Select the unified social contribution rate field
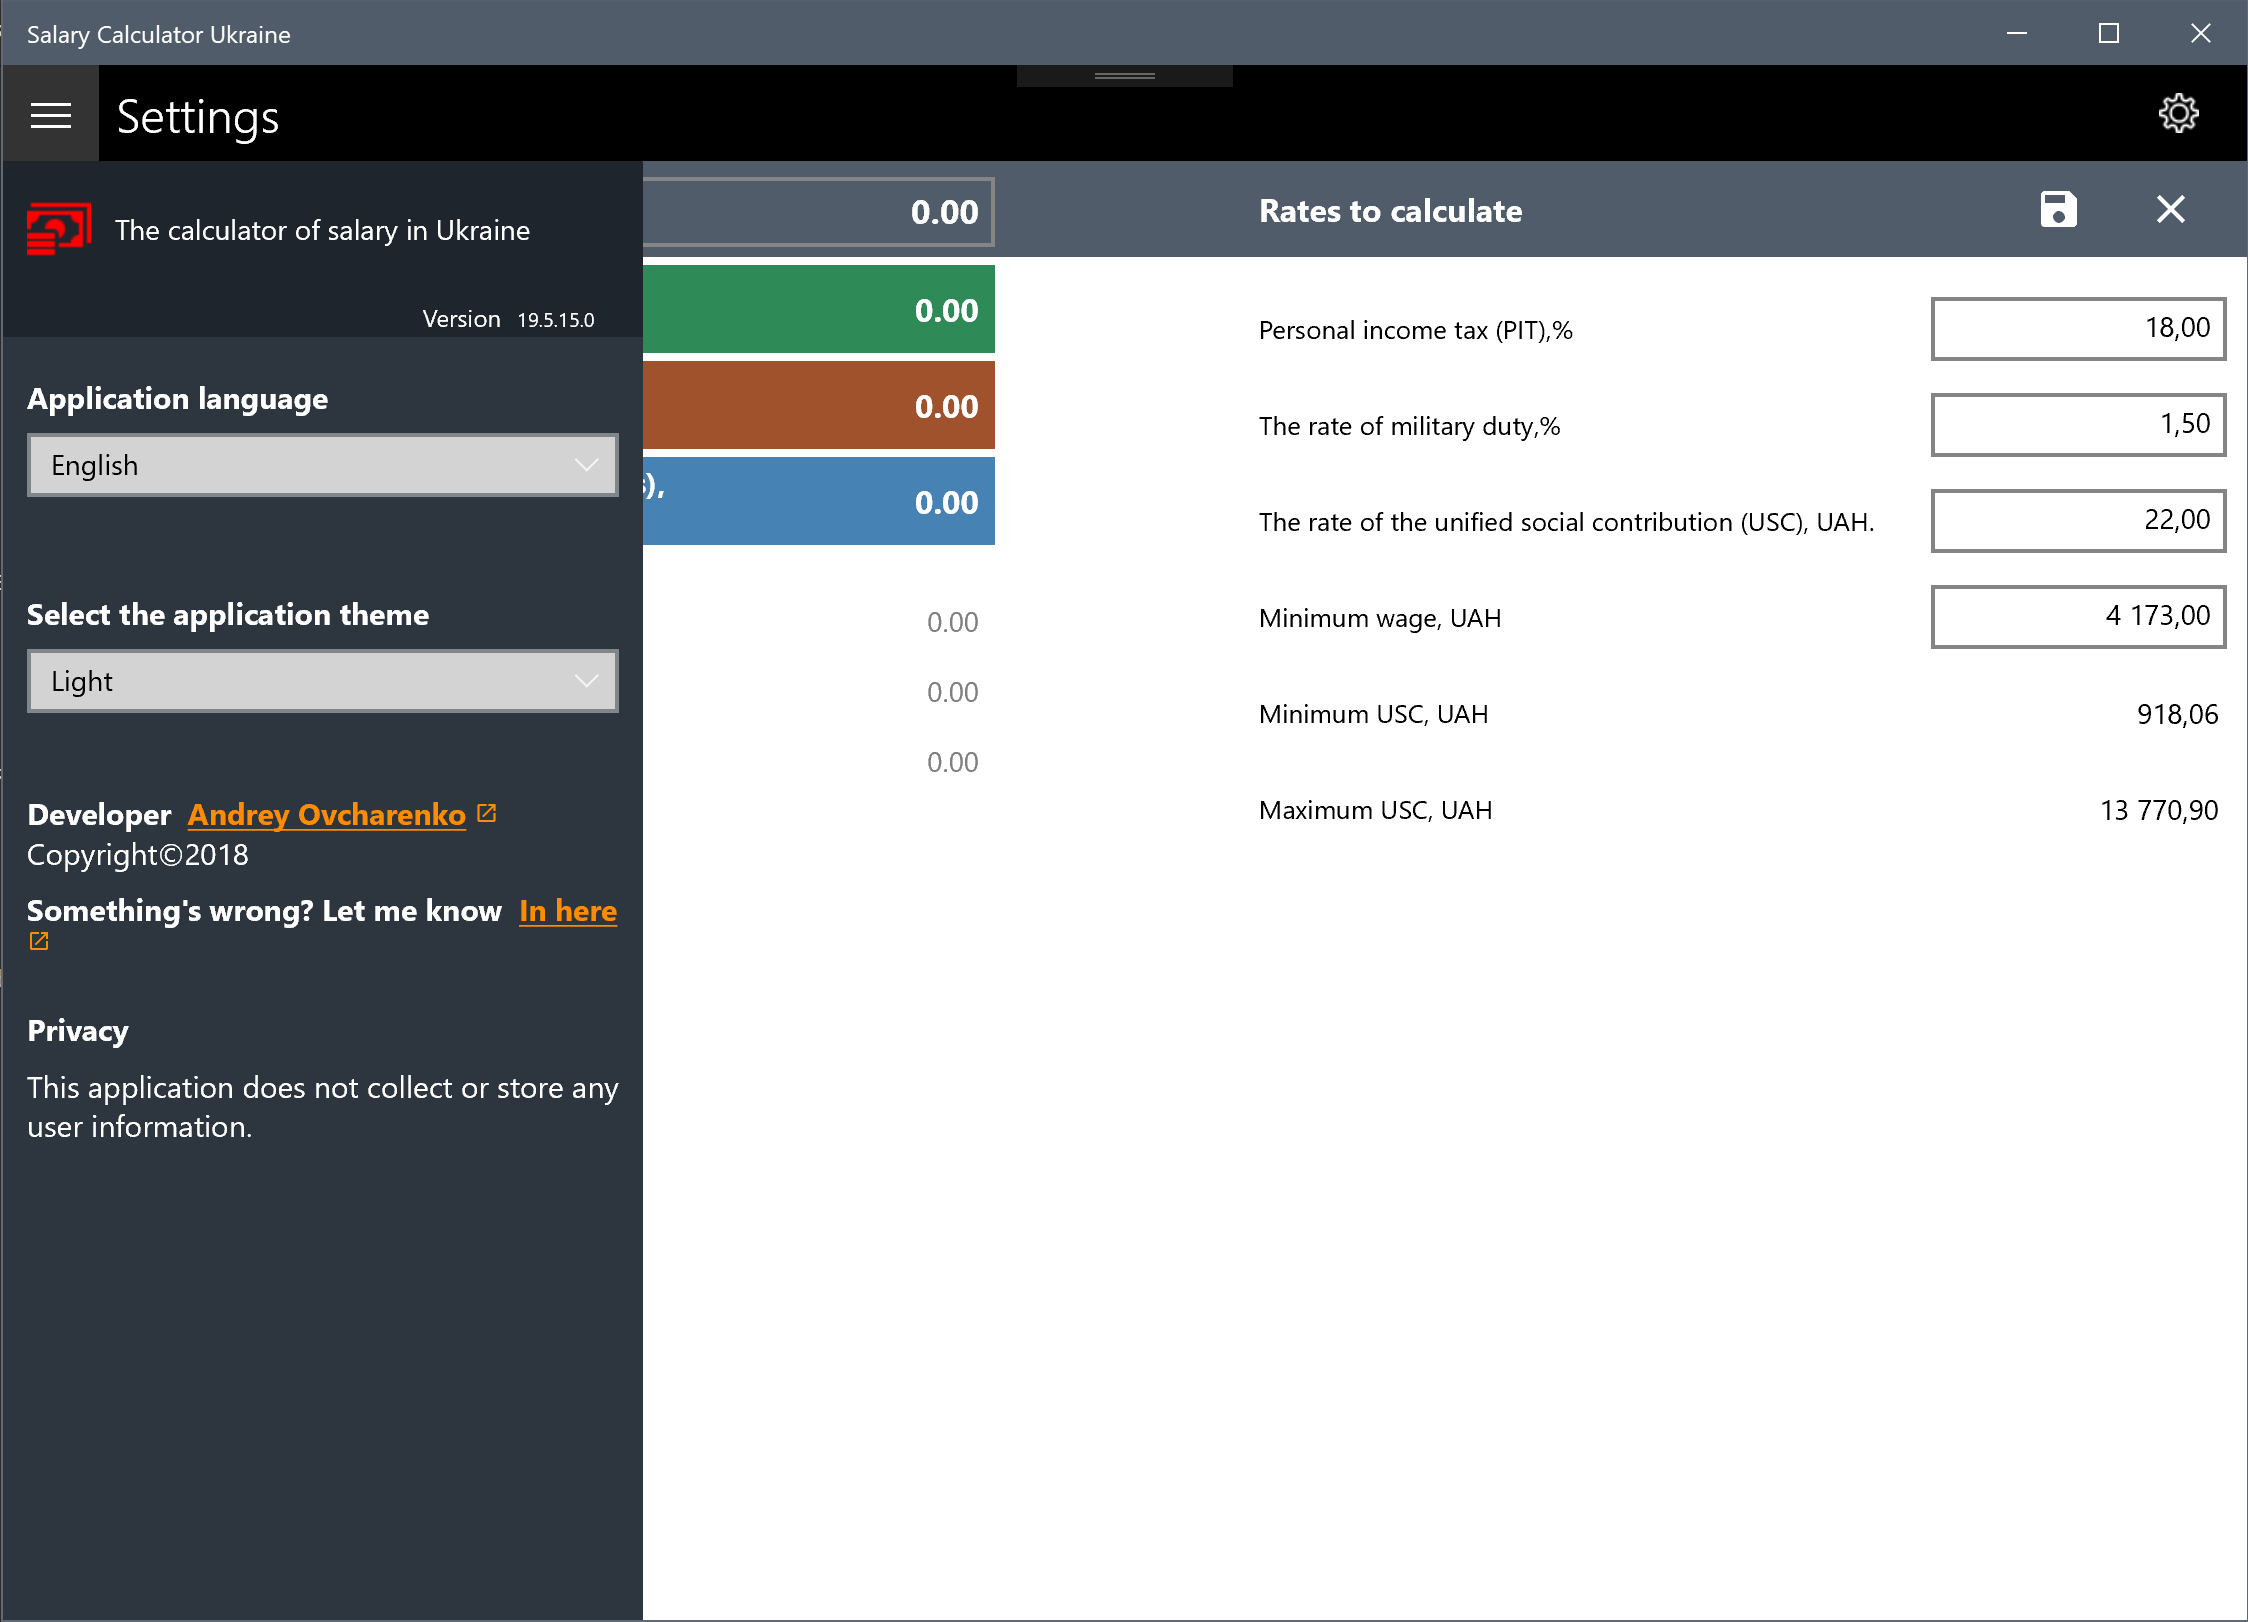 click(x=2077, y=520)
